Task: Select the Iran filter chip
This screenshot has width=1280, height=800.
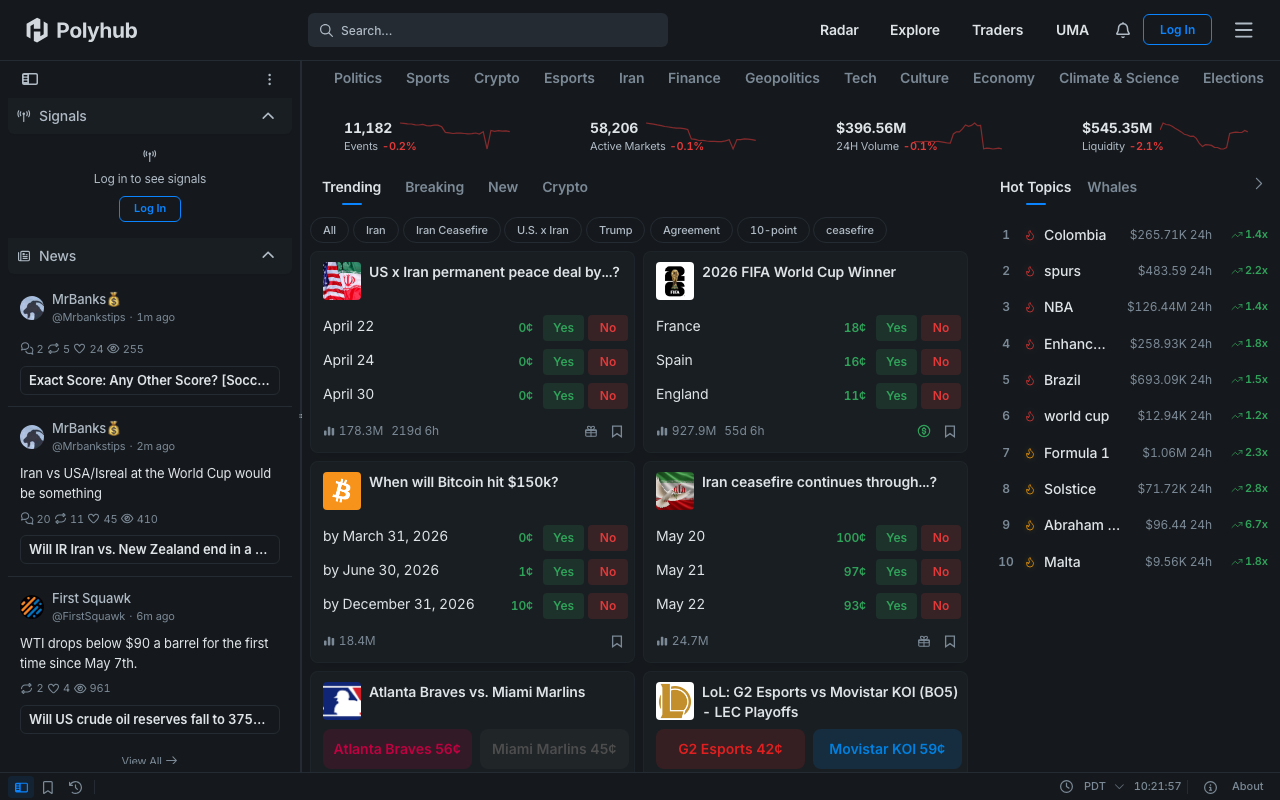Action: click(x=376, y=230)
